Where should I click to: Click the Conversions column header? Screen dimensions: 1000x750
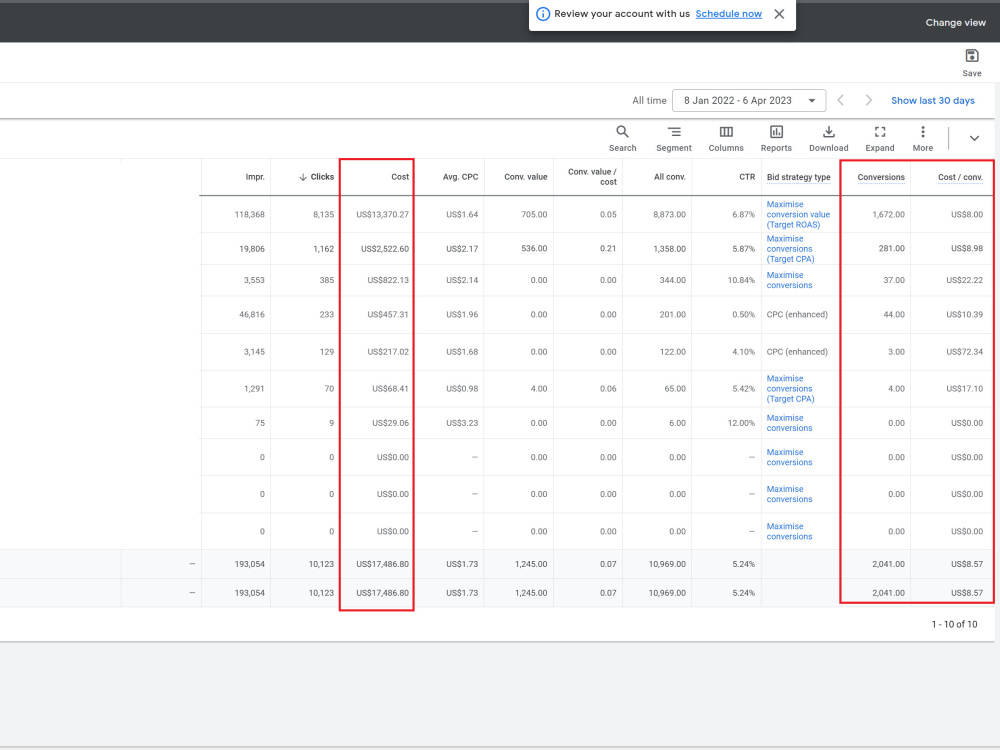click(881, 177)
